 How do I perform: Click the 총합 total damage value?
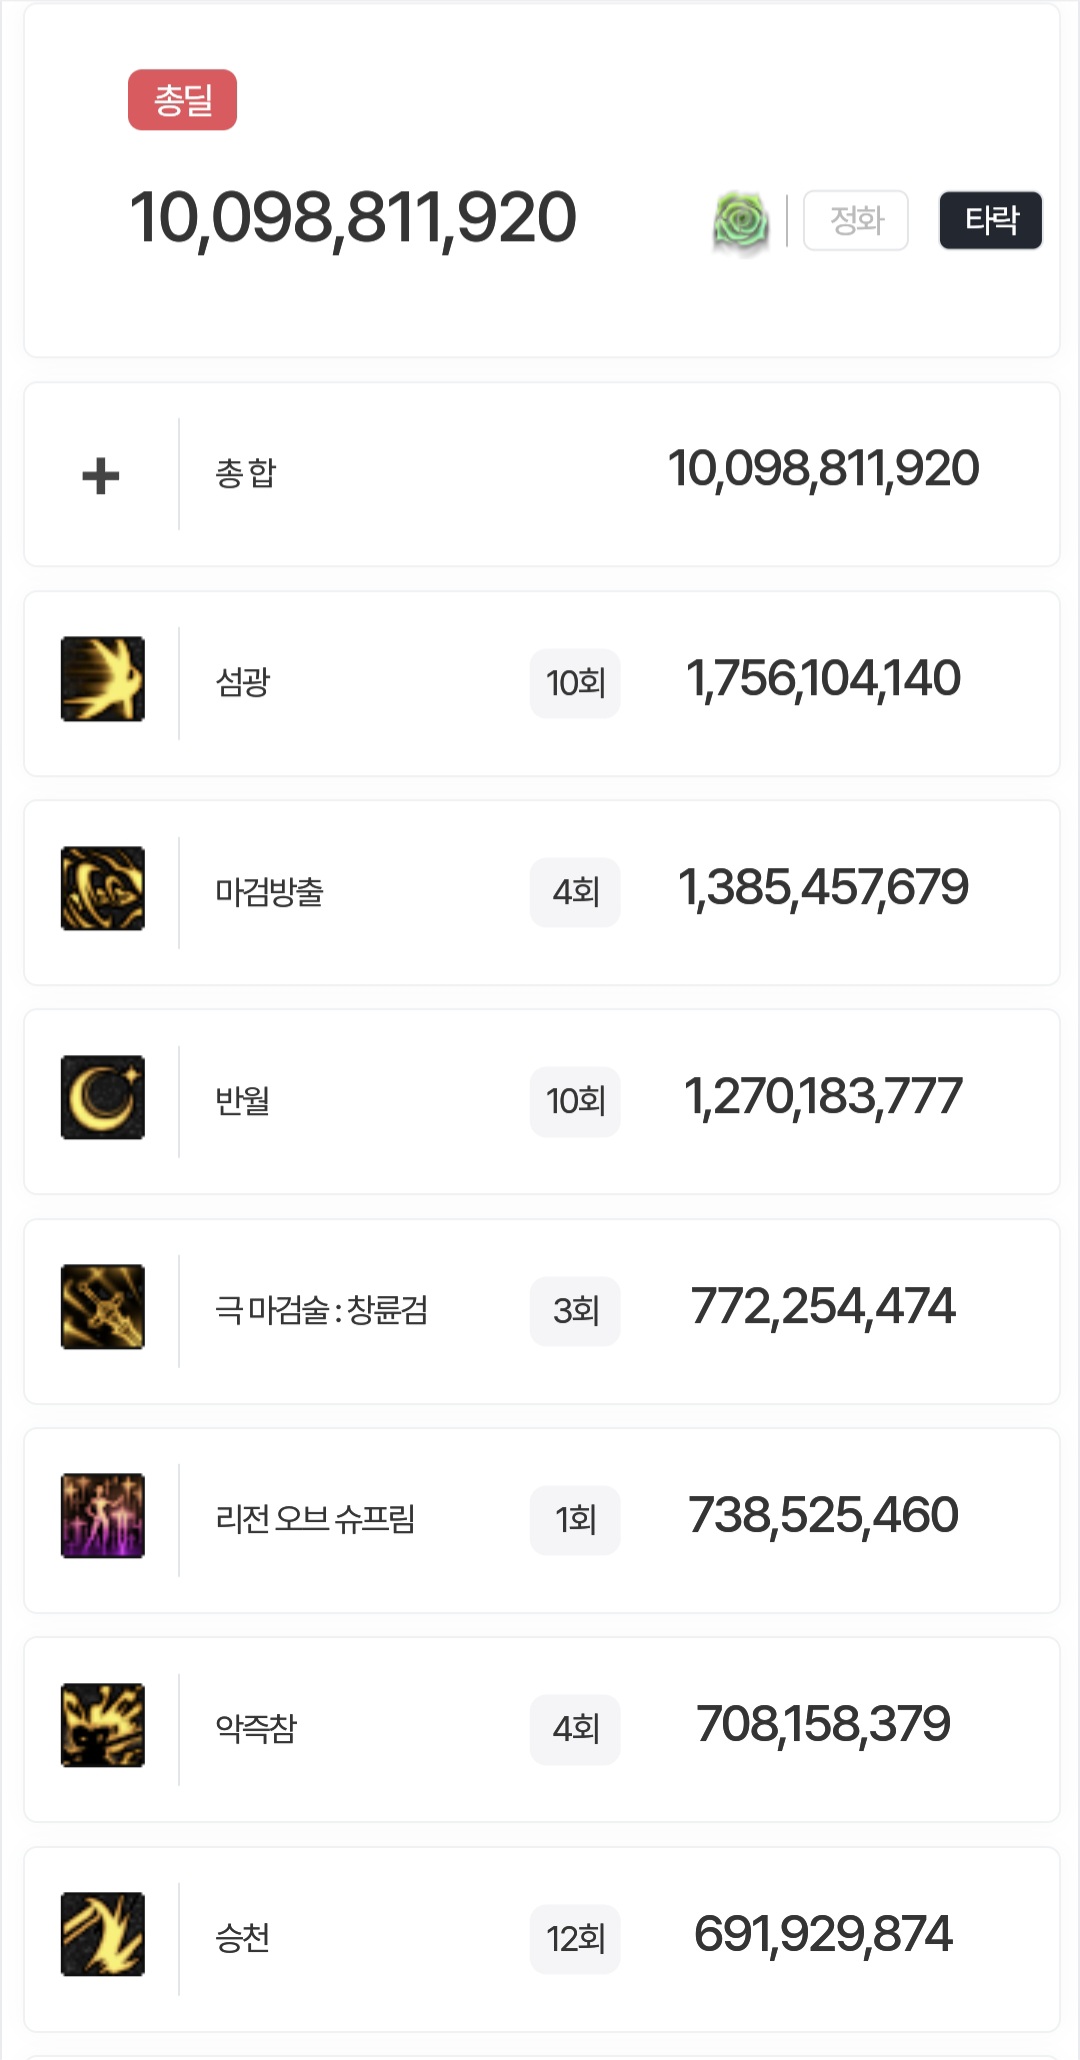click(823, 469)
